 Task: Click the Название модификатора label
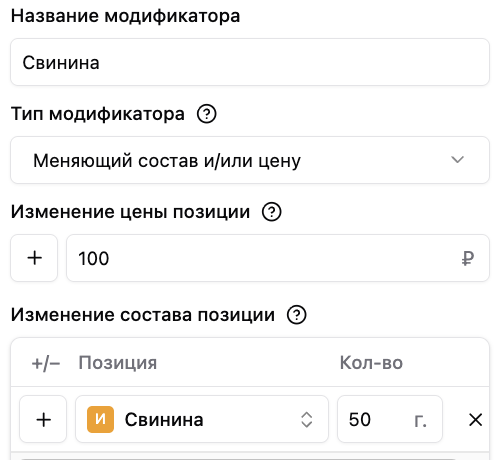coord(125,16)
